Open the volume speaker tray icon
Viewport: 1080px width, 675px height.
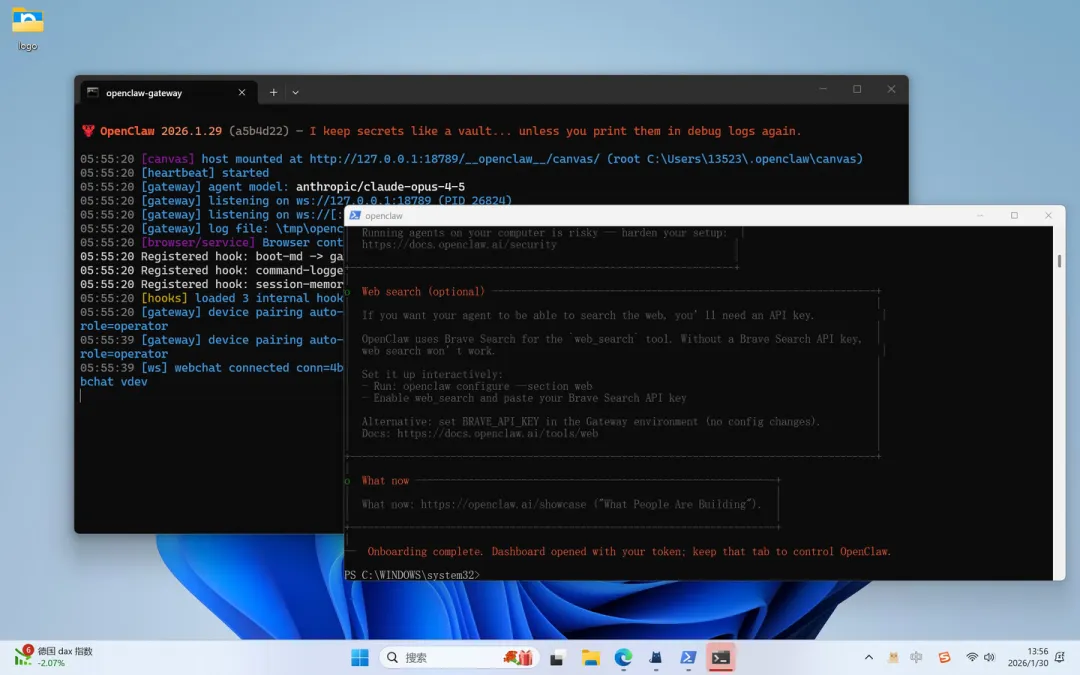pos(990,658)
